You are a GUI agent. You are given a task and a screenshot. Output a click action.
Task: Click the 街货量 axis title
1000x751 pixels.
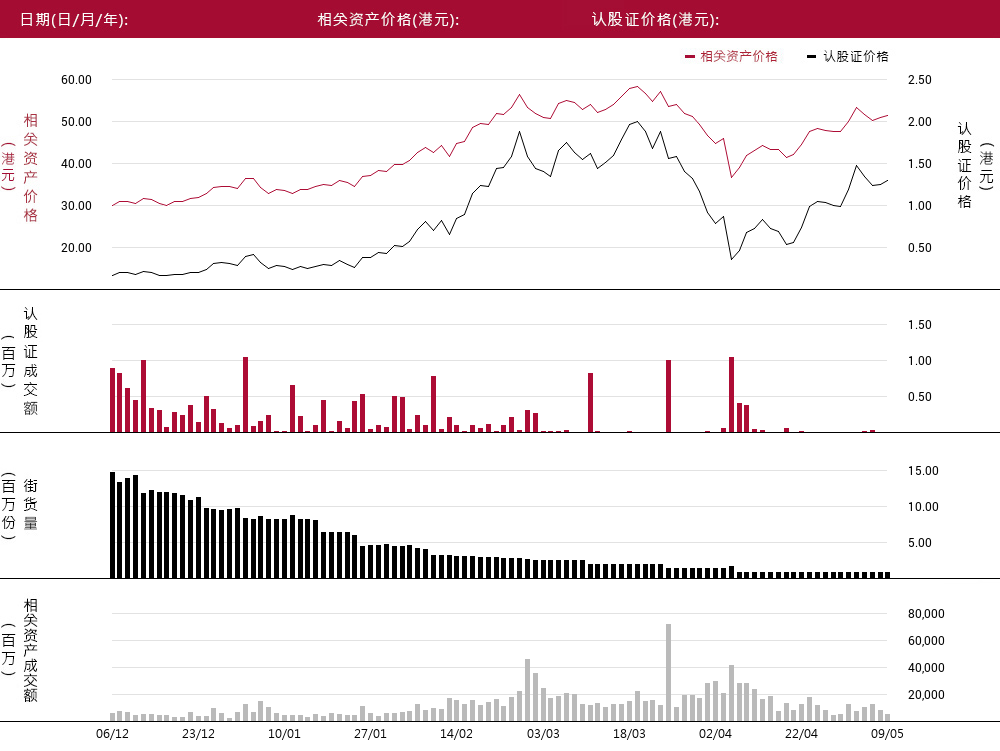30,505
